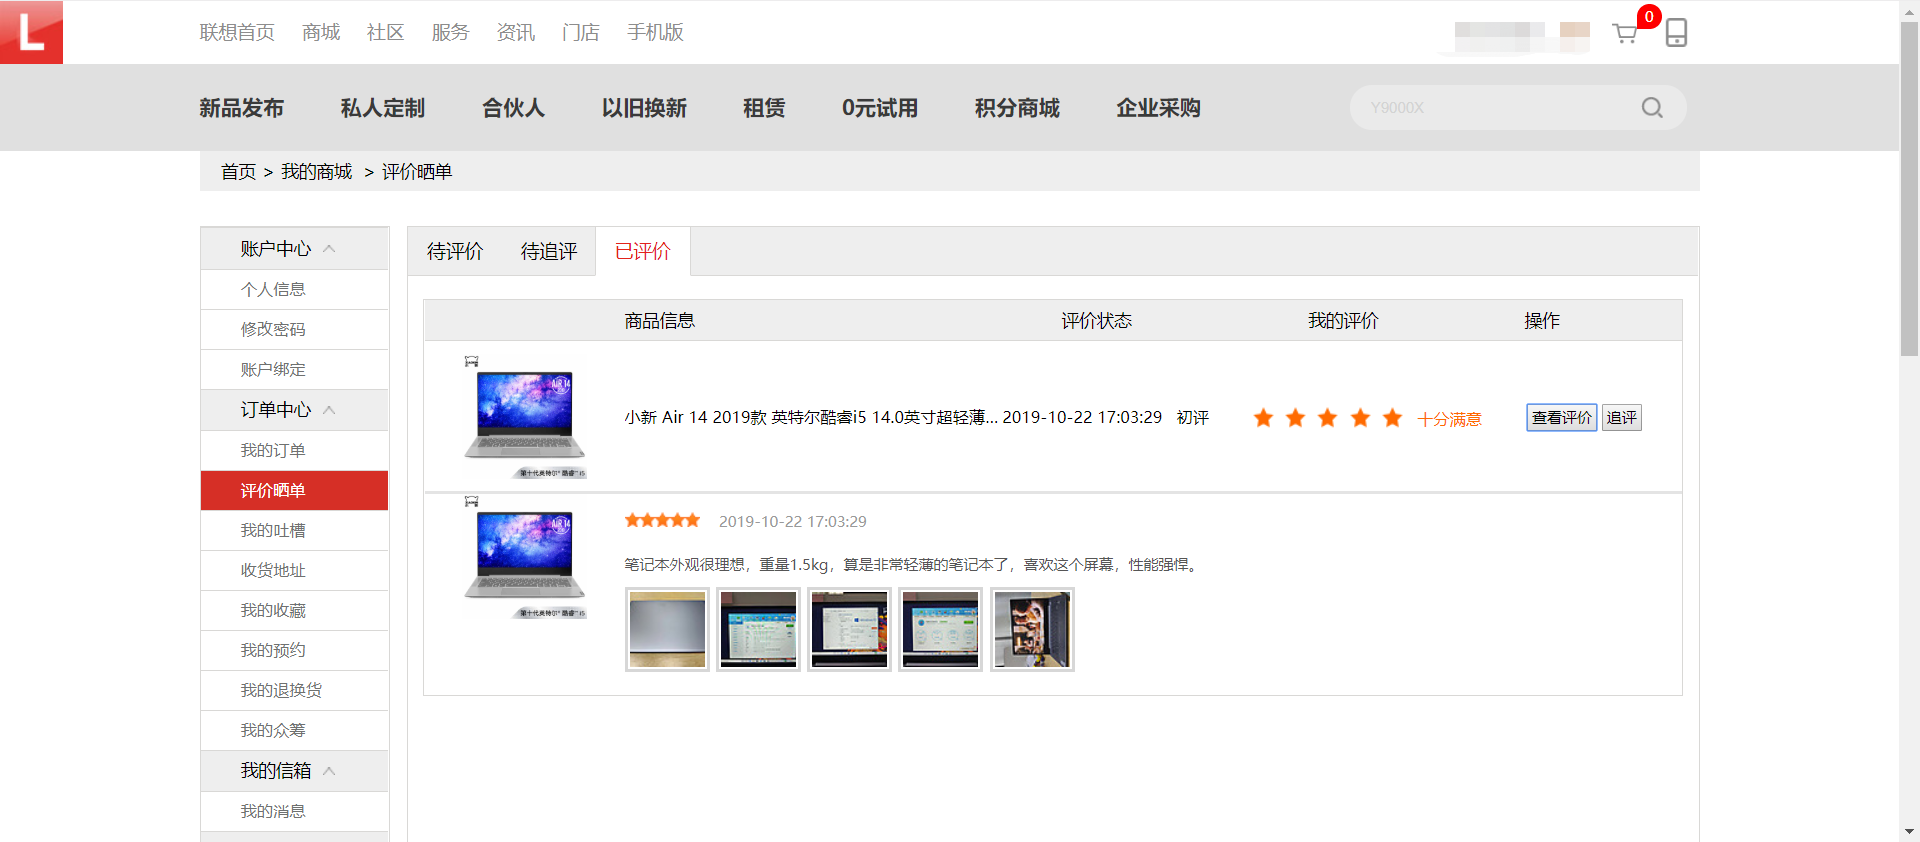1920x842 pixels.
Task: Go to 合伙人 page
Action: coord(513,108)
